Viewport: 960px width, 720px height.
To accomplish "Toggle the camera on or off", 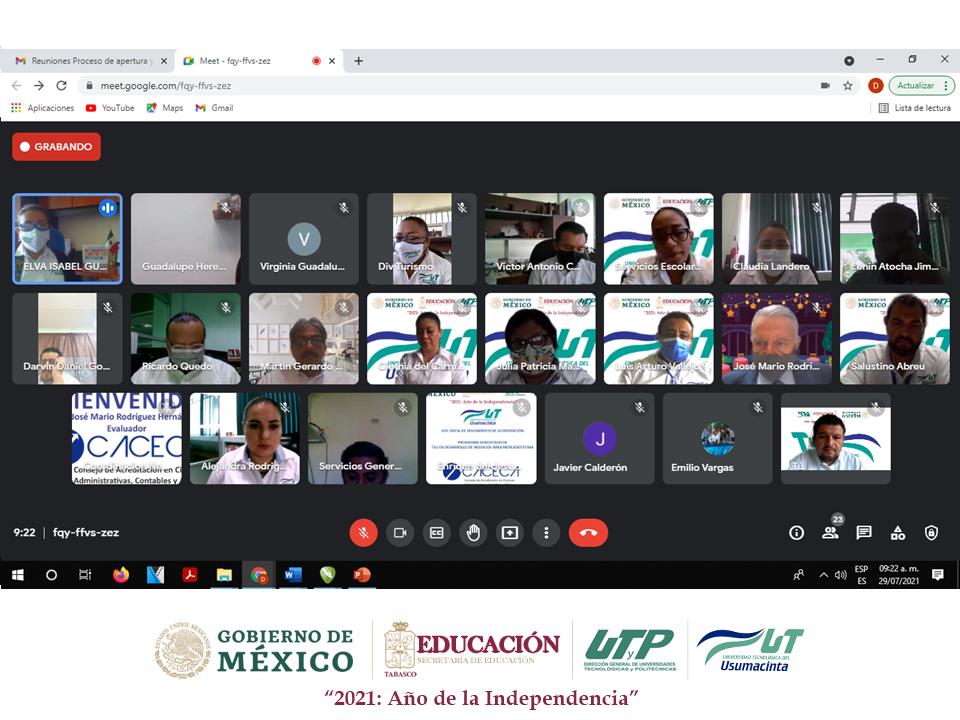I will click(400, 533).
